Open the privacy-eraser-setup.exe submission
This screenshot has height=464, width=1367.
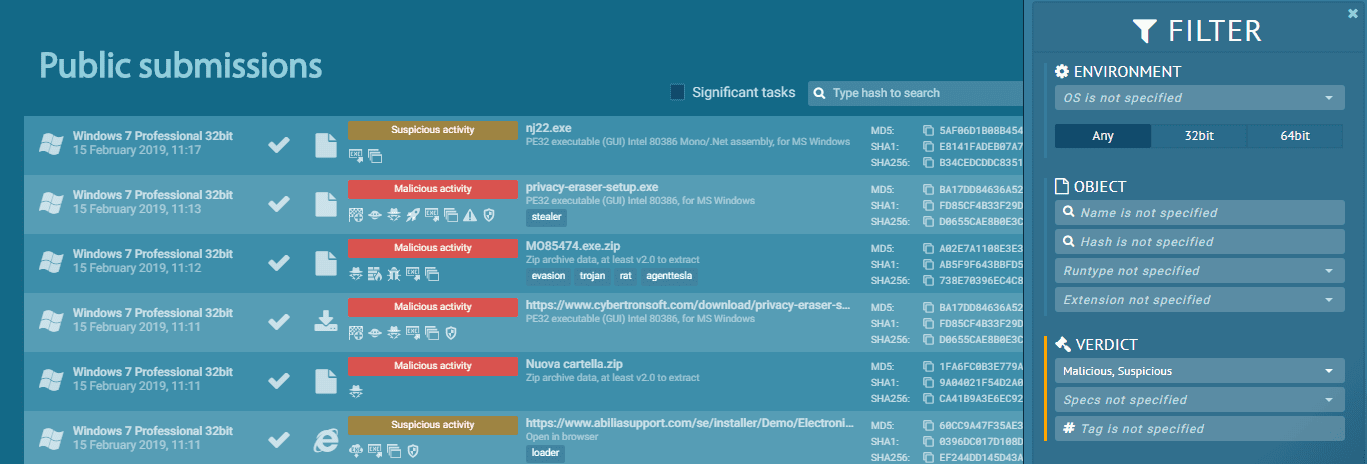[x=592, y=187]
